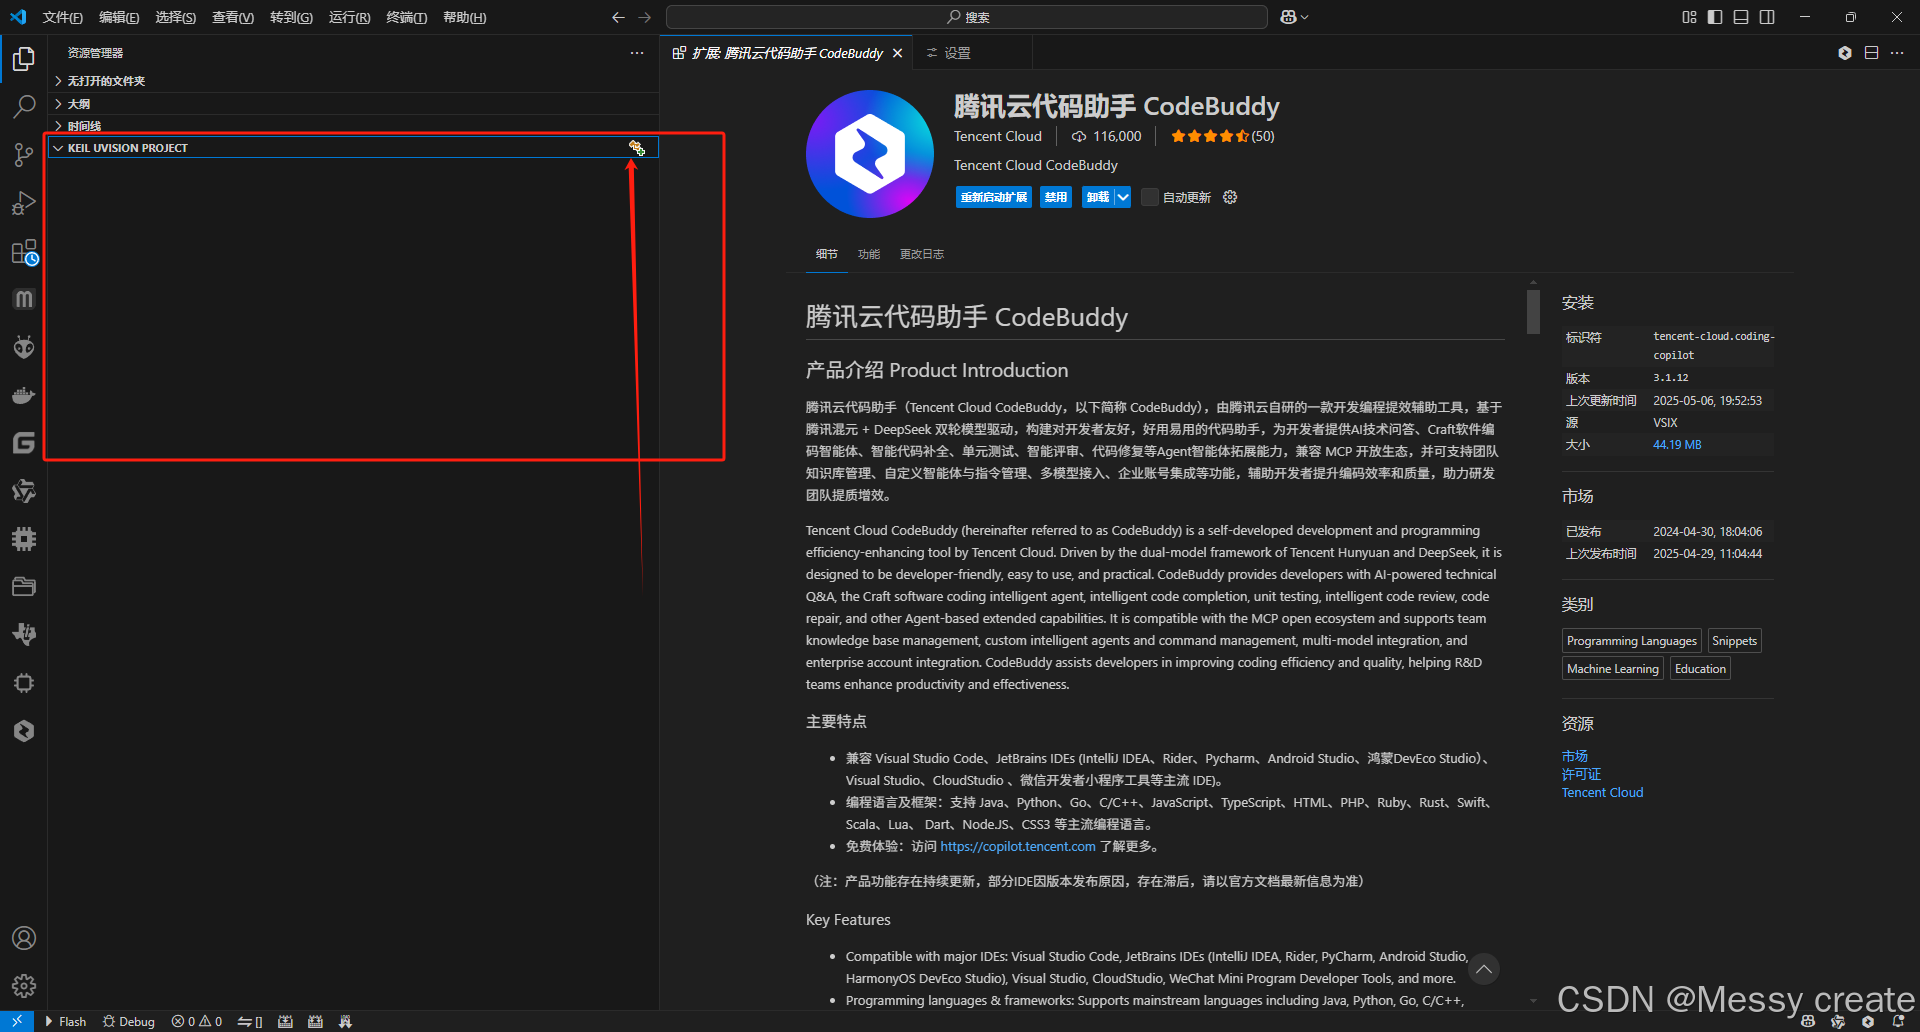Open the G-shaped extension icon in activity bar
The height and width of the screenshot is (1032, 1920).
pyautogui.click(x=24, y=443)
